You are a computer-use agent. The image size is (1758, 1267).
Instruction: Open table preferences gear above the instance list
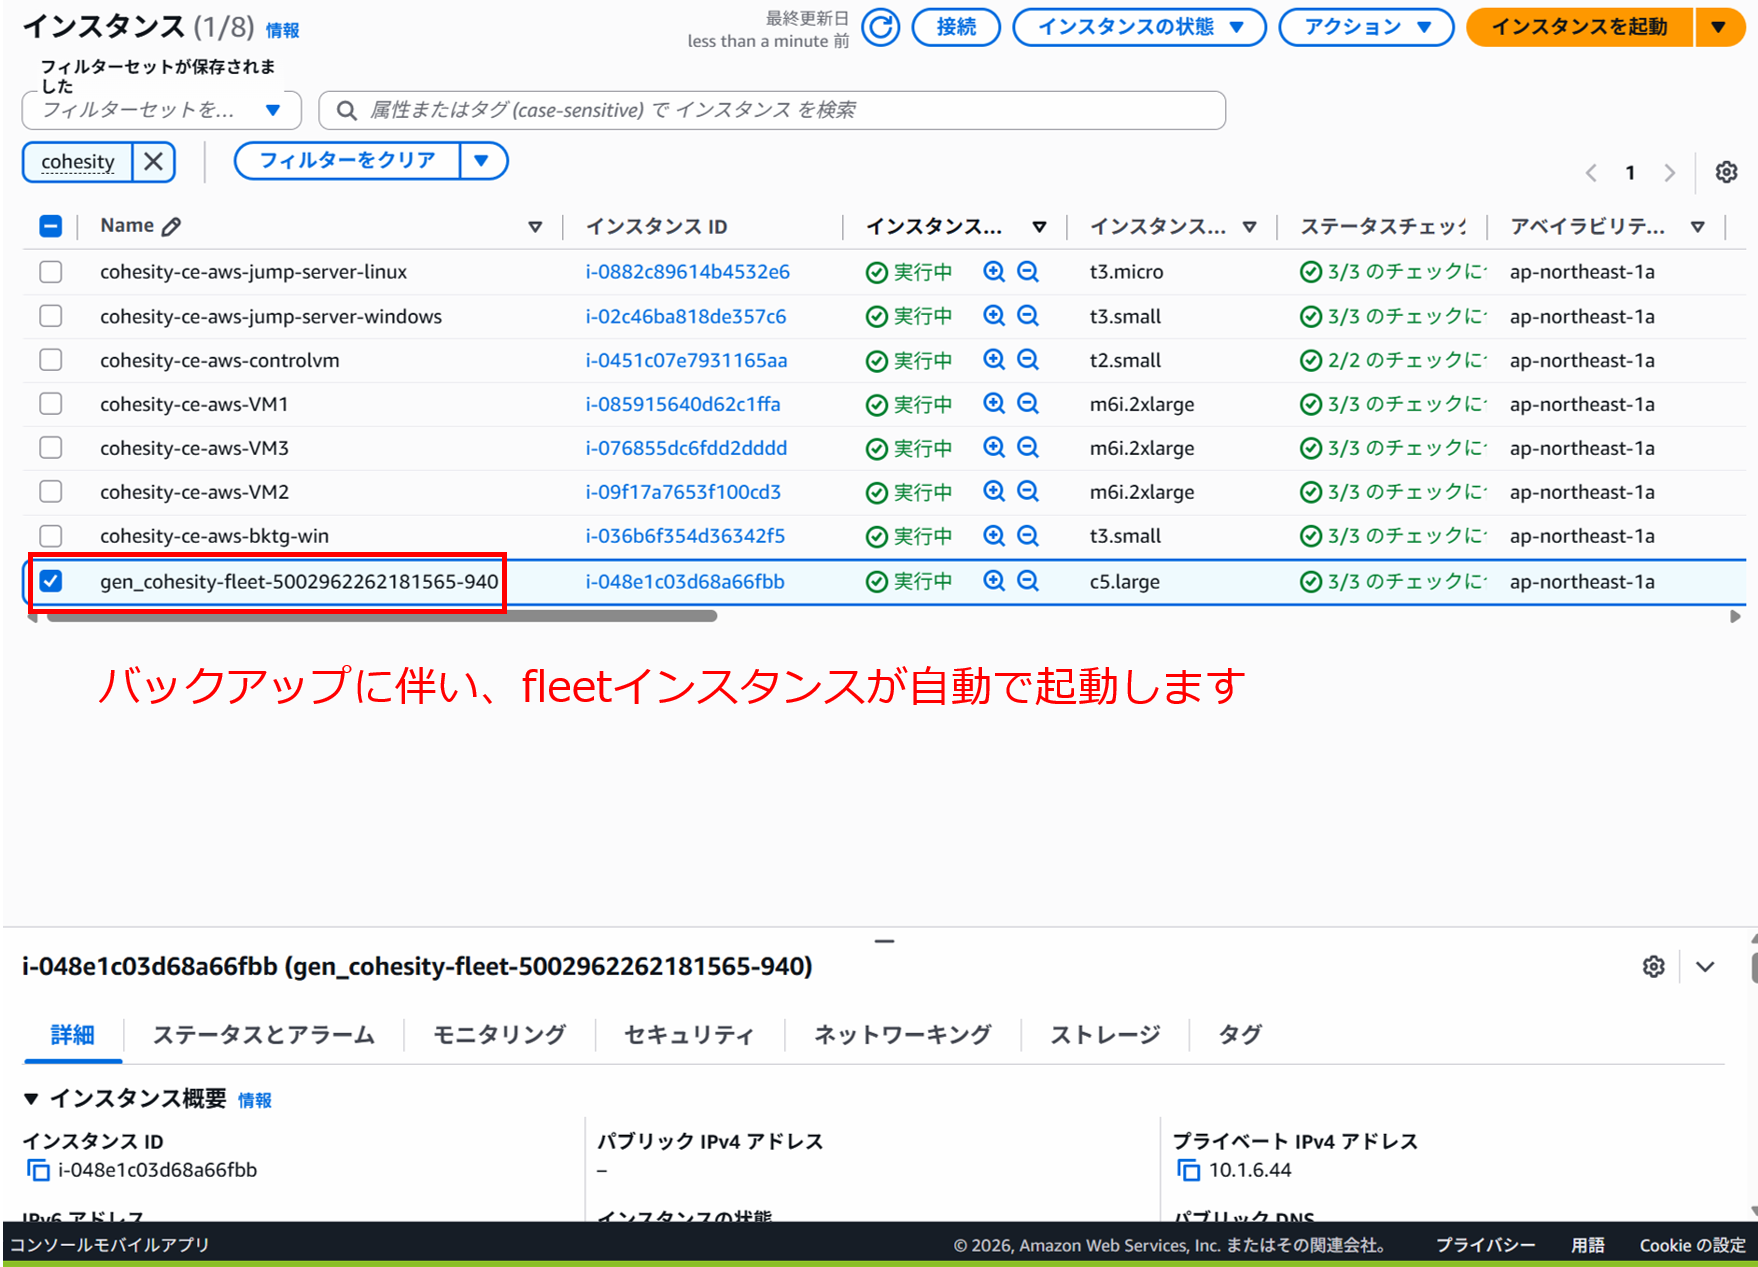pyautogui.click(x=1726, y=172)
